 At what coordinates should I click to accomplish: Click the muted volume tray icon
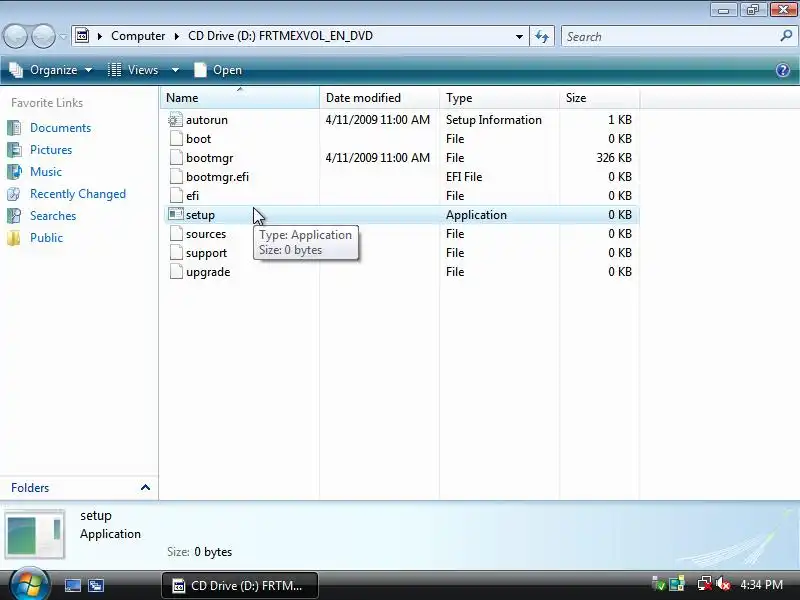tap(722, 584)
